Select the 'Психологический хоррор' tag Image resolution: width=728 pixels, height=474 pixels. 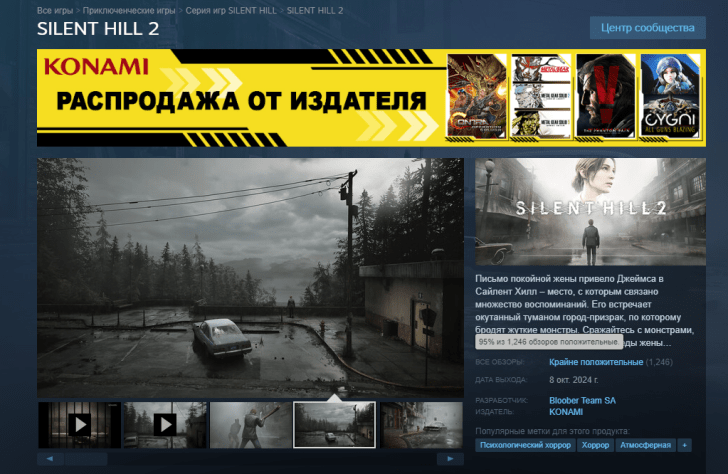pyautogui.click(x=525, y=445)
